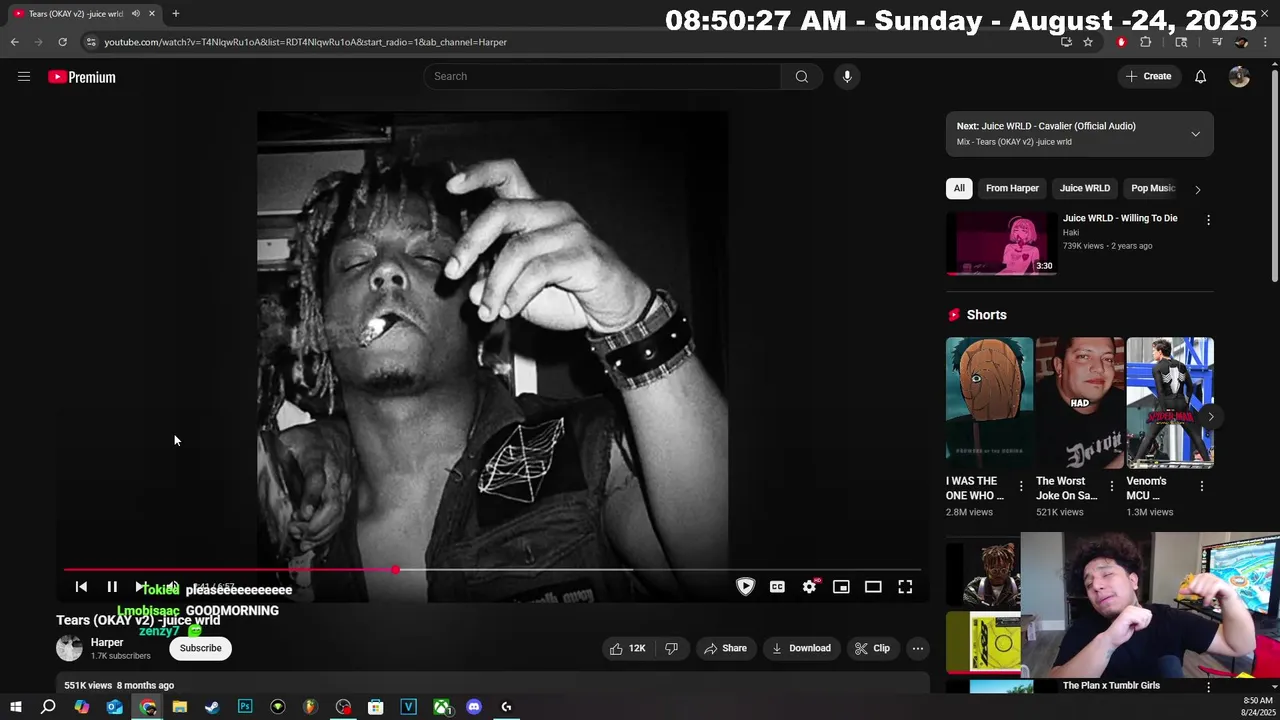Click the YouTube search box
This screenshot has width=1280, height=720.
[x=603, y=76]
